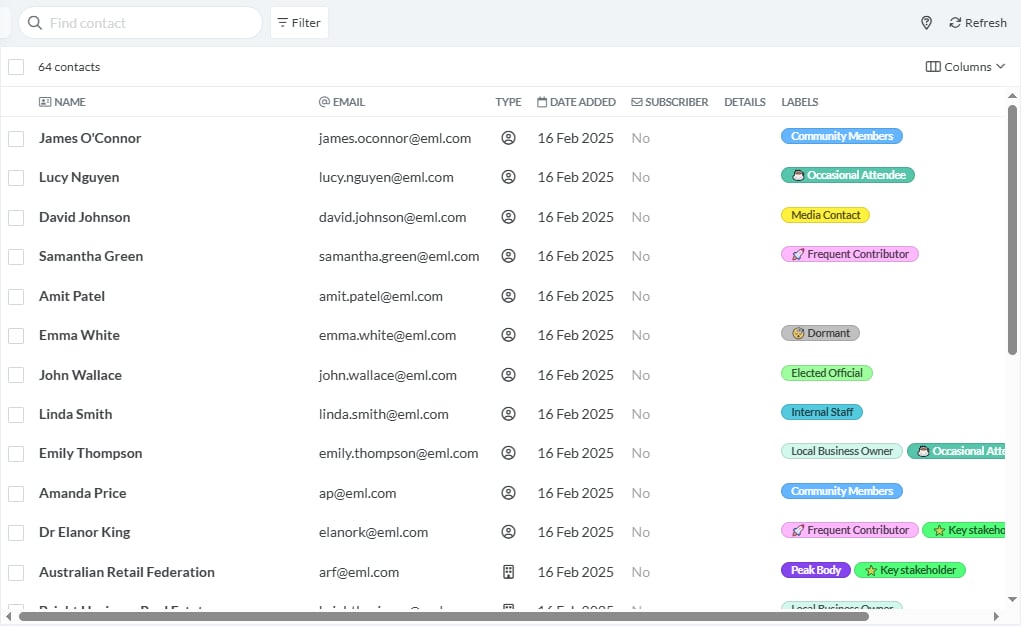Screen dimensions: 1021x626
Task: Click James O'Connor's Community Members label
Action: (842, 136)
